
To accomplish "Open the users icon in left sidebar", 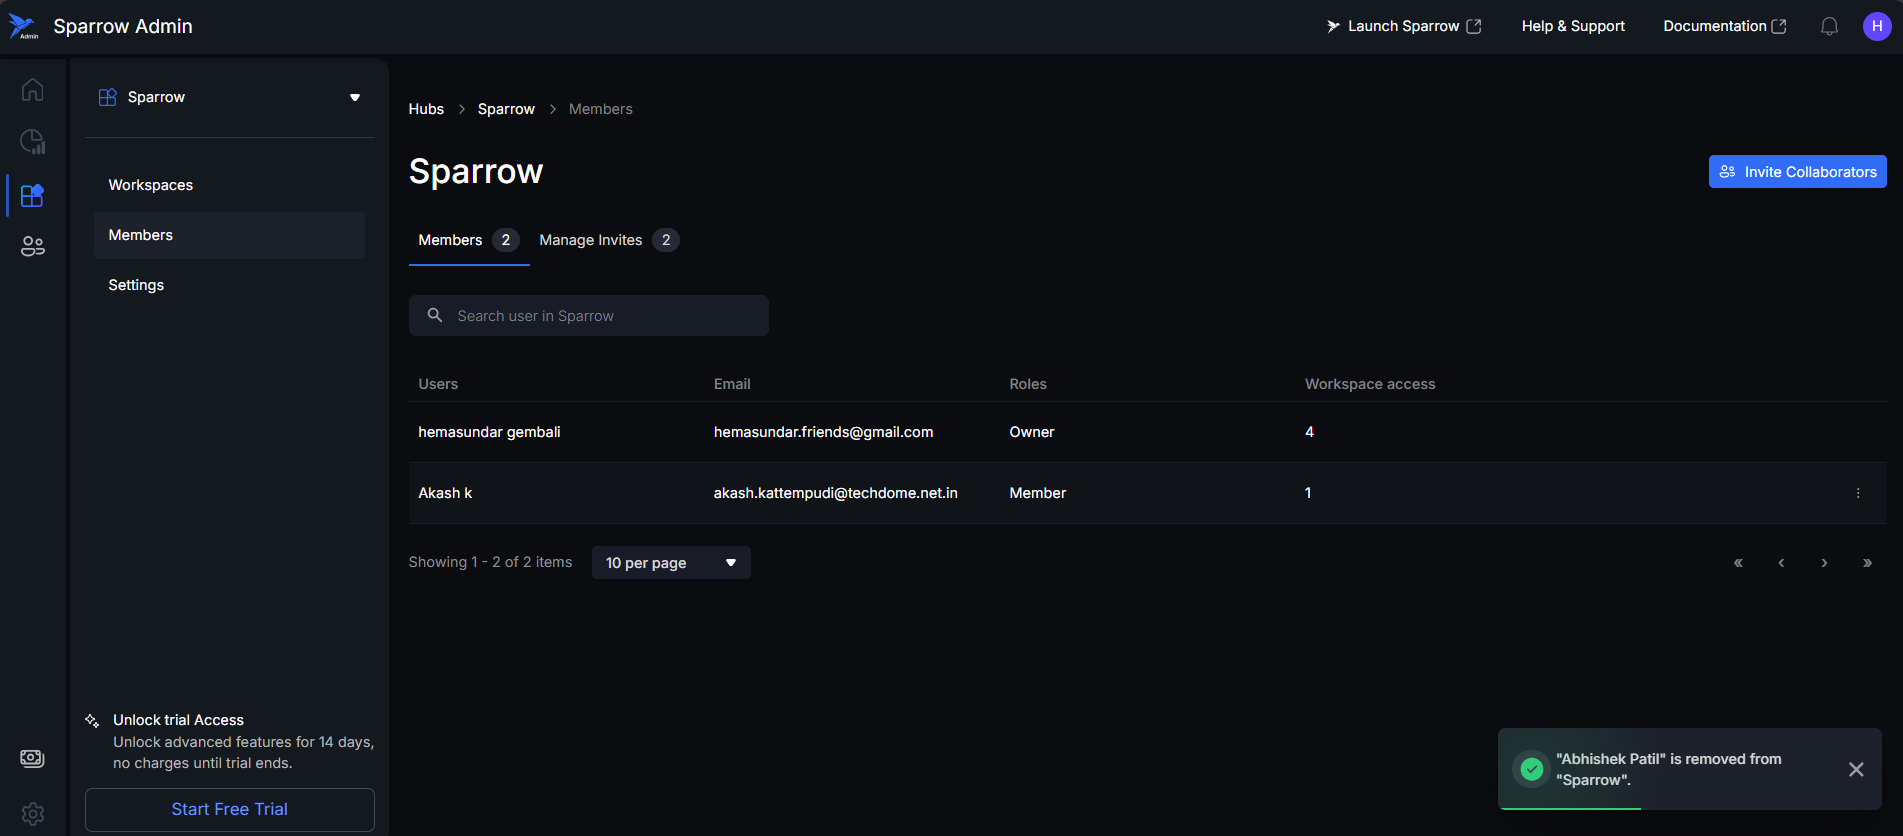I will point(32,246).
